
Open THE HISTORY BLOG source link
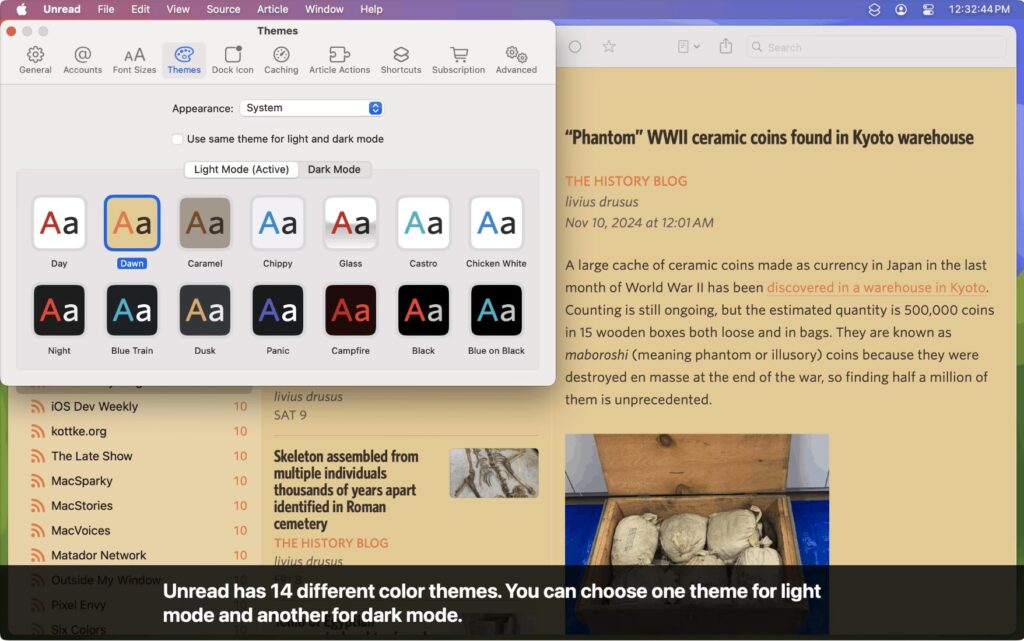[x=626, y=181]
